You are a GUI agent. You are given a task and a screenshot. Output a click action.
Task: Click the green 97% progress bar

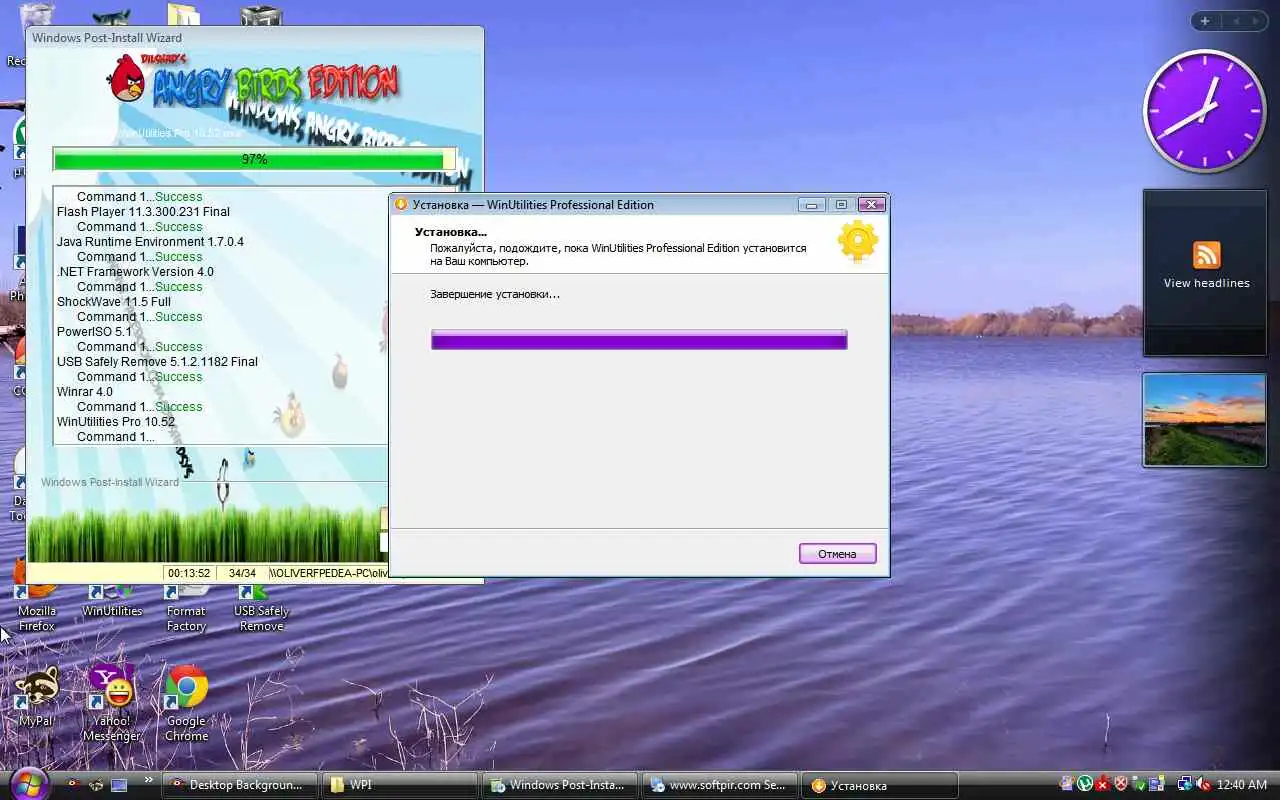(255, 160)
